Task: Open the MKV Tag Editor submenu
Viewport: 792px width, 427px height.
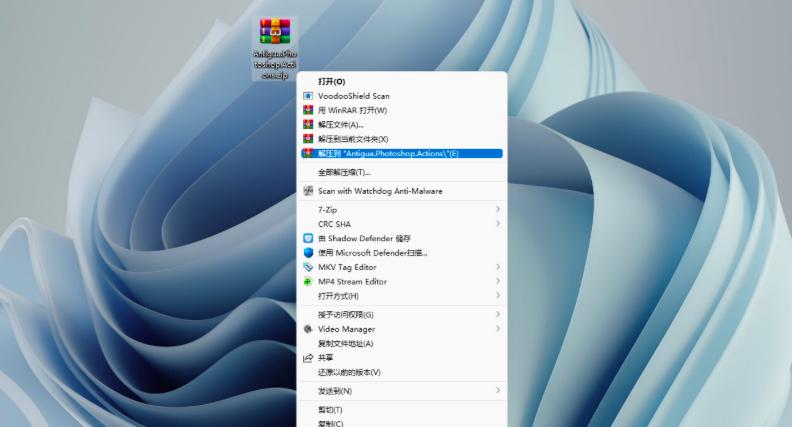Action: click(x=402, y=267)
